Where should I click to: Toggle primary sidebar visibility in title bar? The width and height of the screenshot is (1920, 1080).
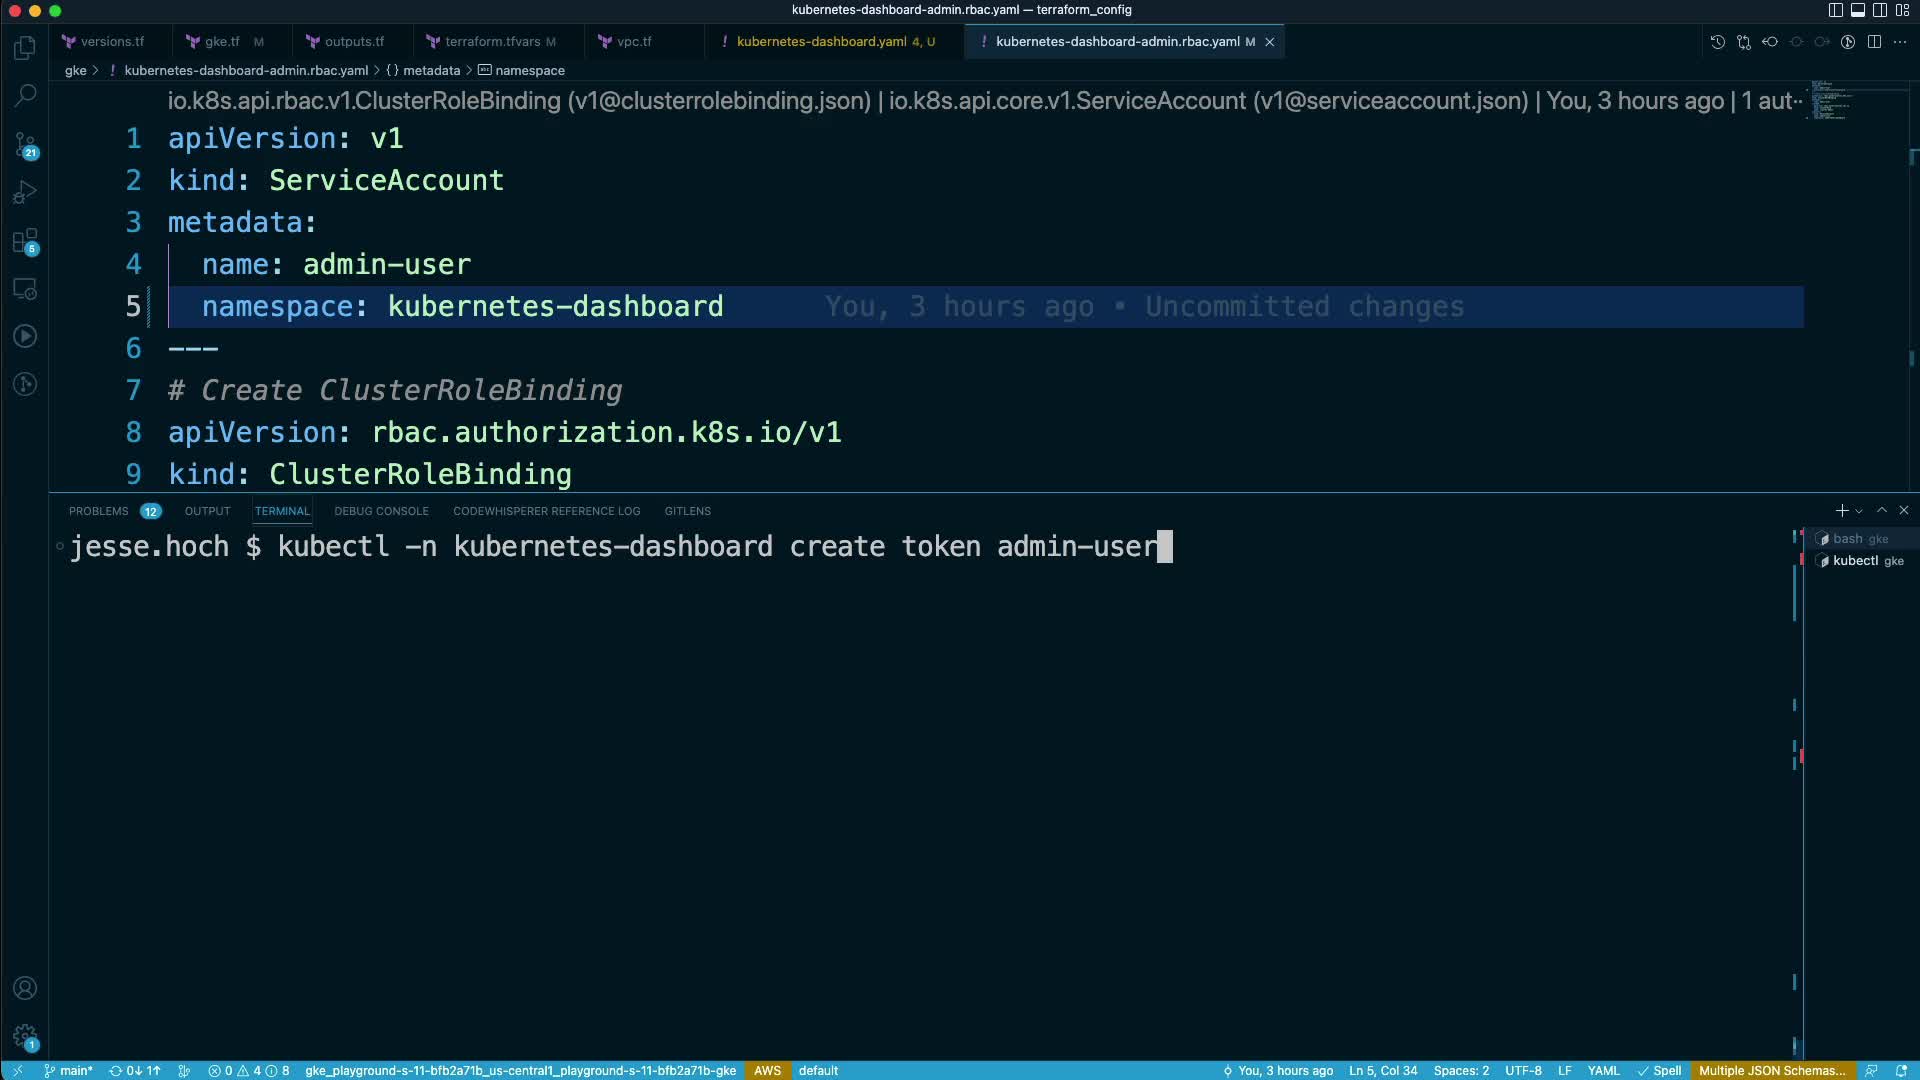point(1835,10)
